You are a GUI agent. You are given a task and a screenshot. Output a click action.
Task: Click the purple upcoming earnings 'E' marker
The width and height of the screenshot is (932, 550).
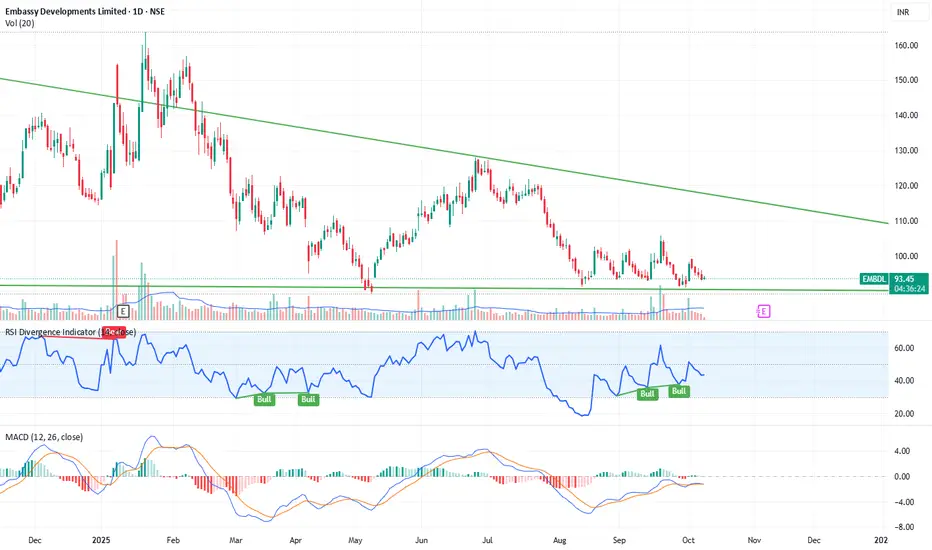click(763, 311)
